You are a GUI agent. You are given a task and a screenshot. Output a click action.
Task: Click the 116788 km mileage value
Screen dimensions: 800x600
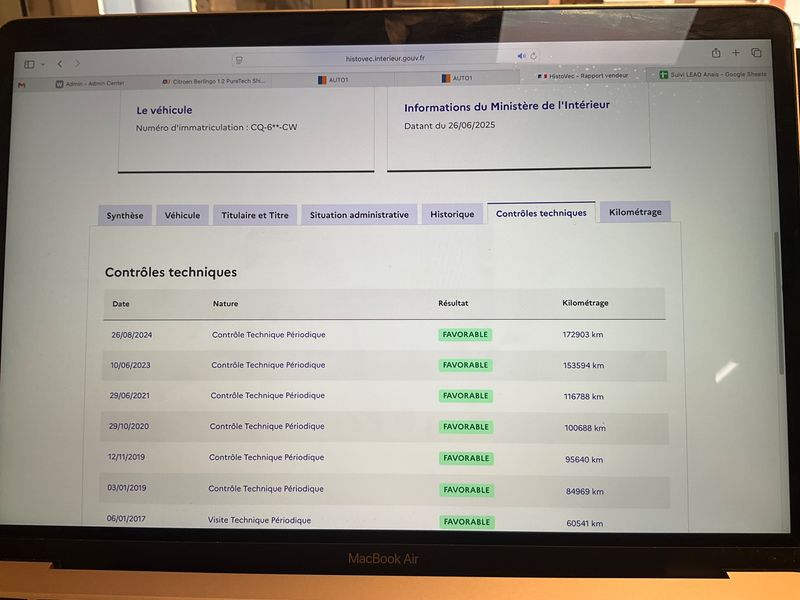(584, 396)
